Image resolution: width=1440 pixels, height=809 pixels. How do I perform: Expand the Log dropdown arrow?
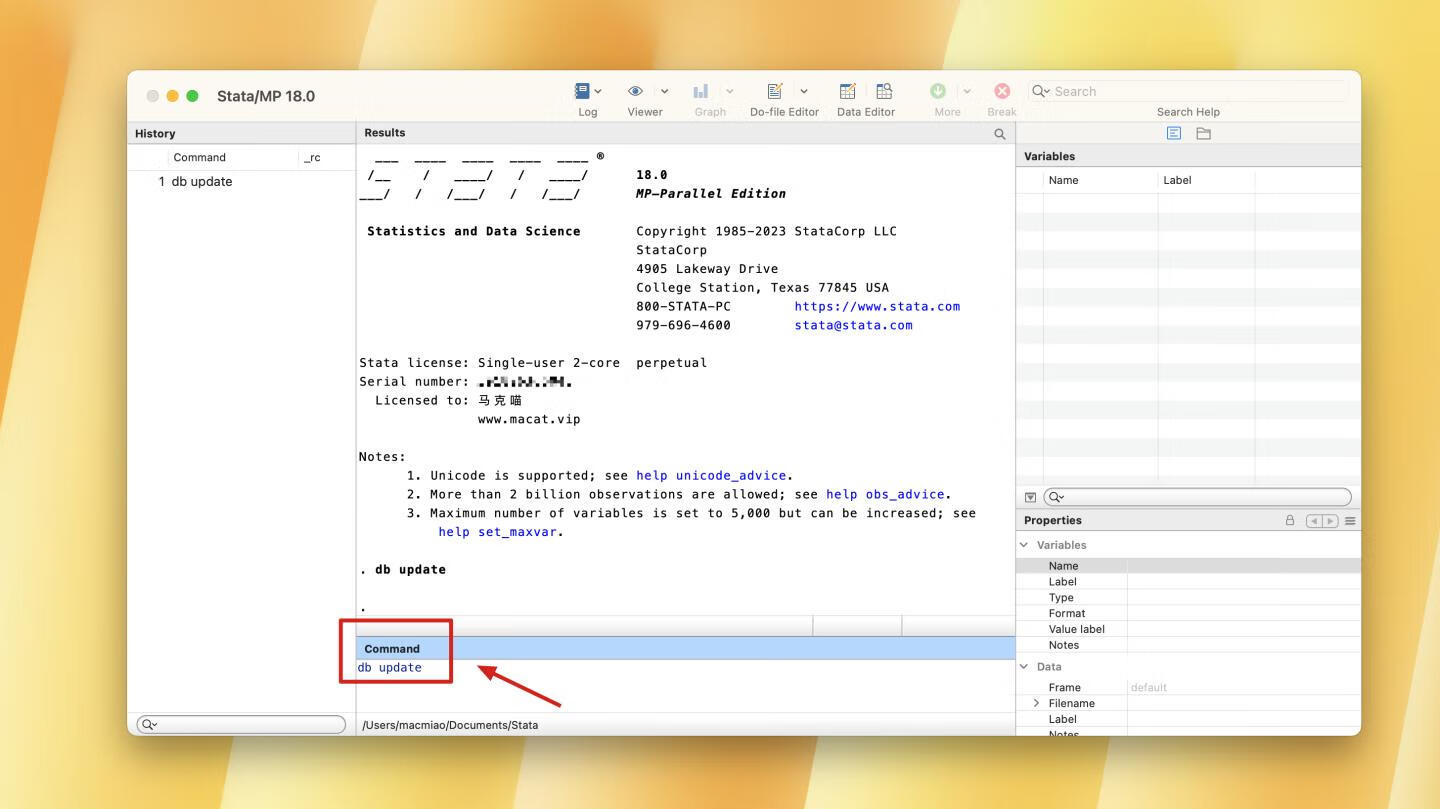tap(599, 91)
